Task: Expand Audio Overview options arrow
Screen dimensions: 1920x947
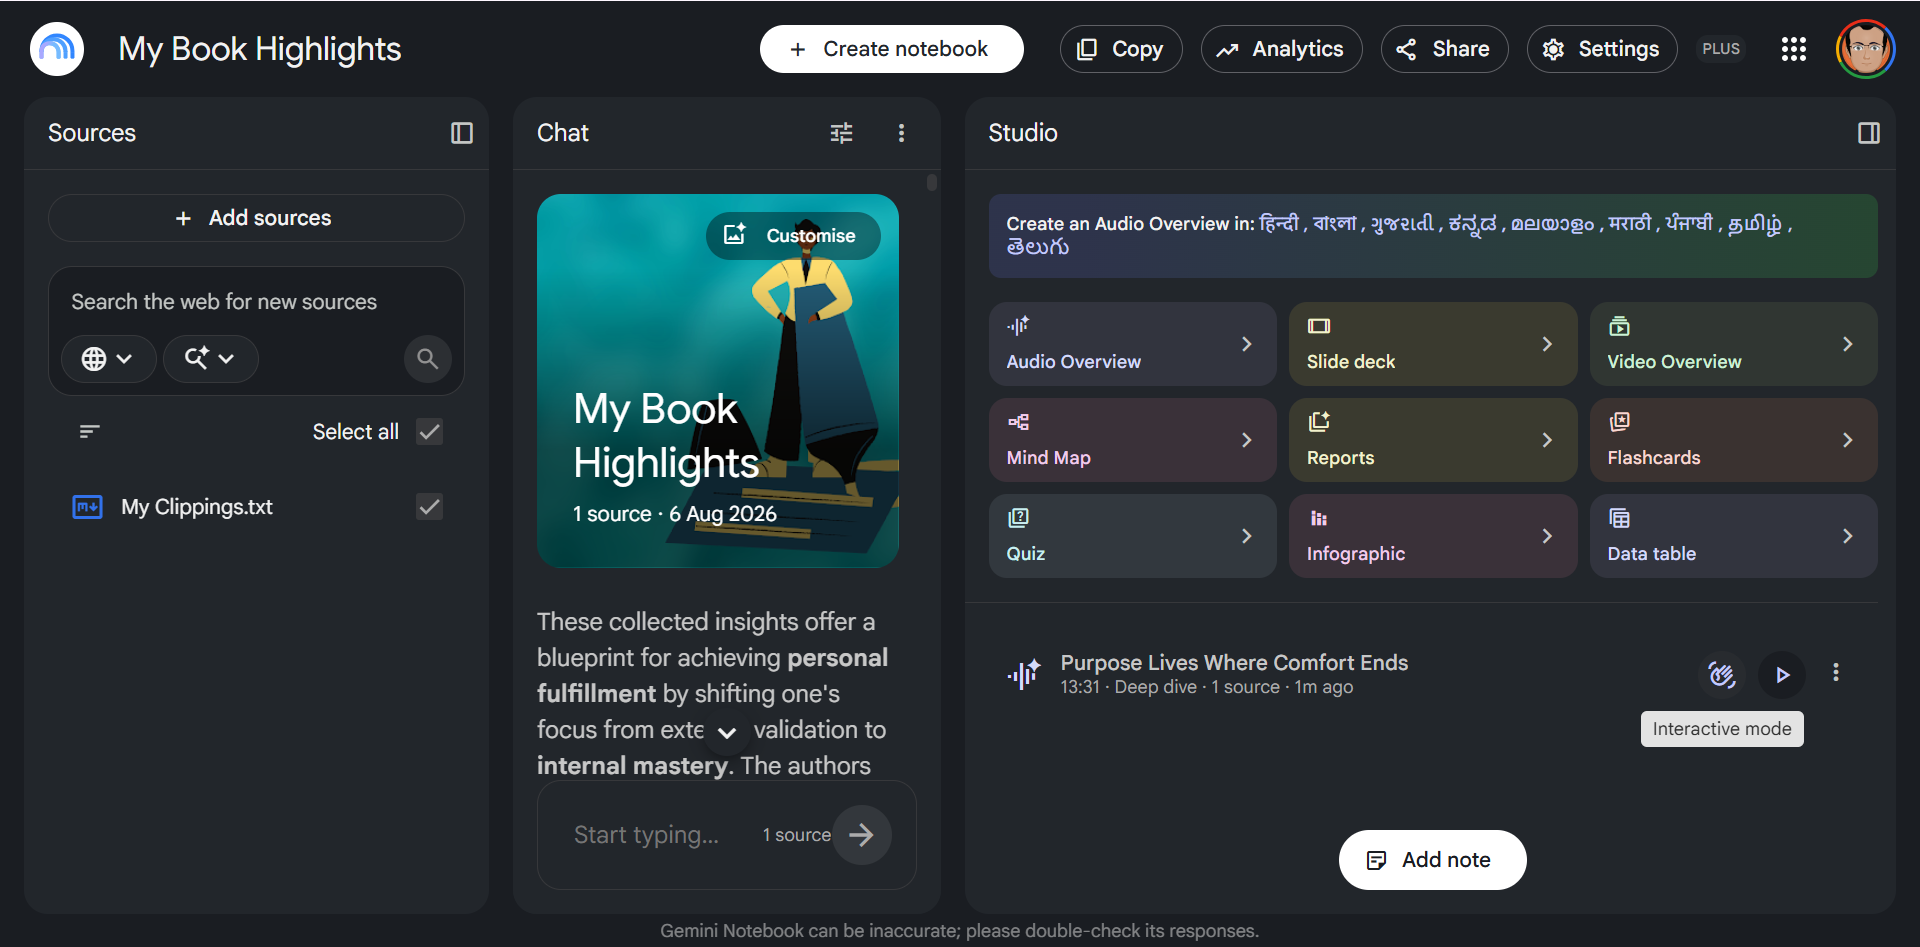Action: (x=1247, y=344)
